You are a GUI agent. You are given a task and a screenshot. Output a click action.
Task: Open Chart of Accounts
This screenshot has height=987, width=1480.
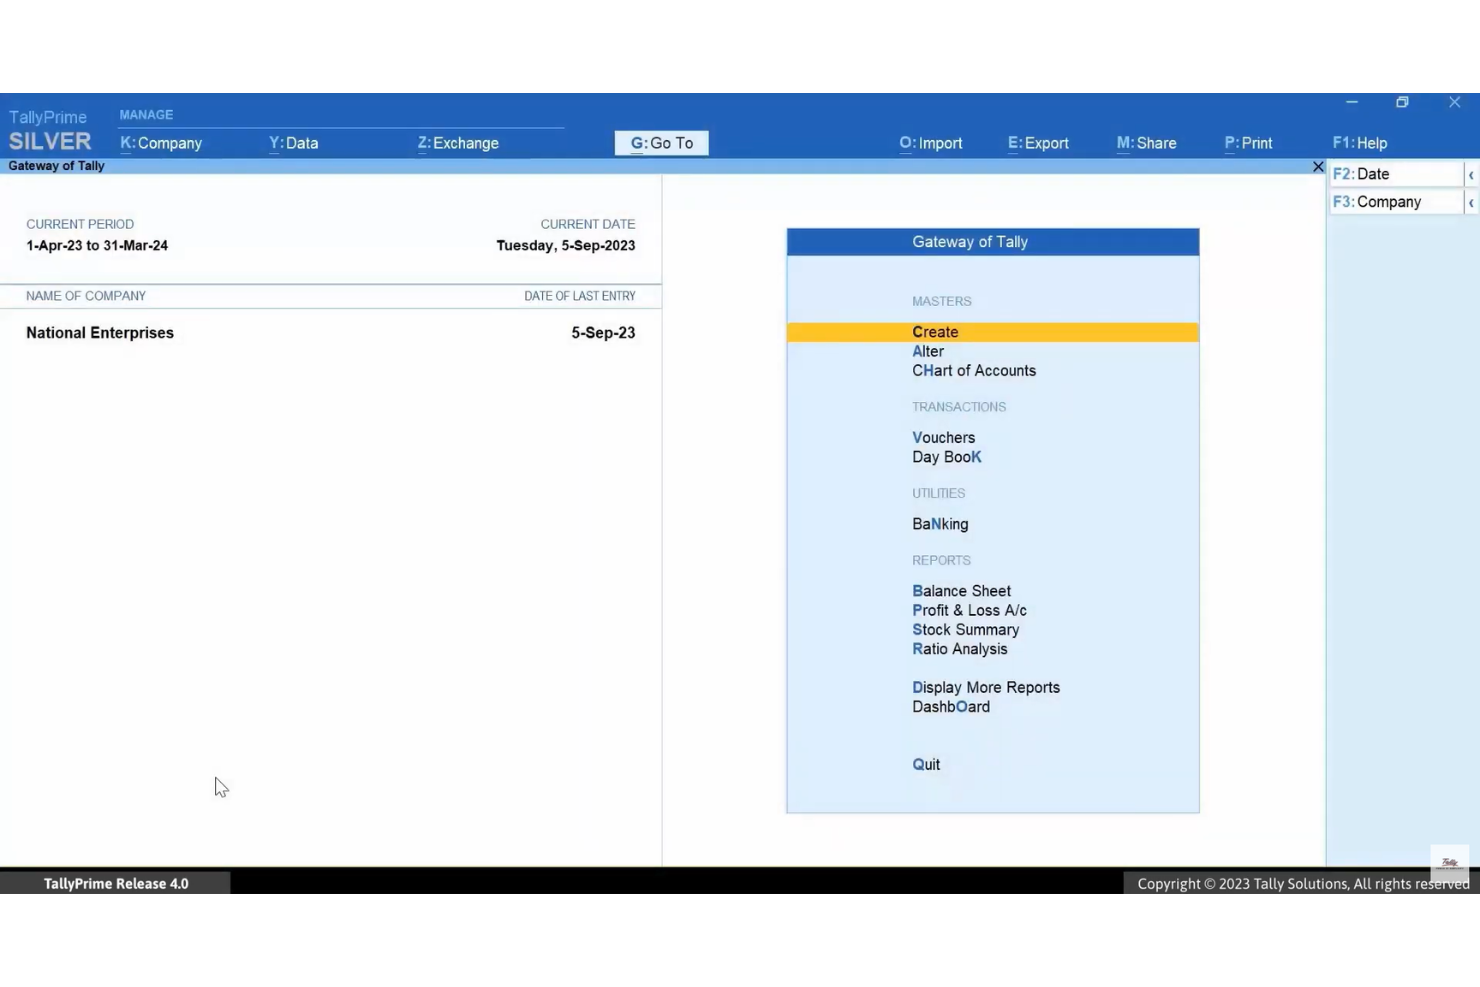coord(974,370)
